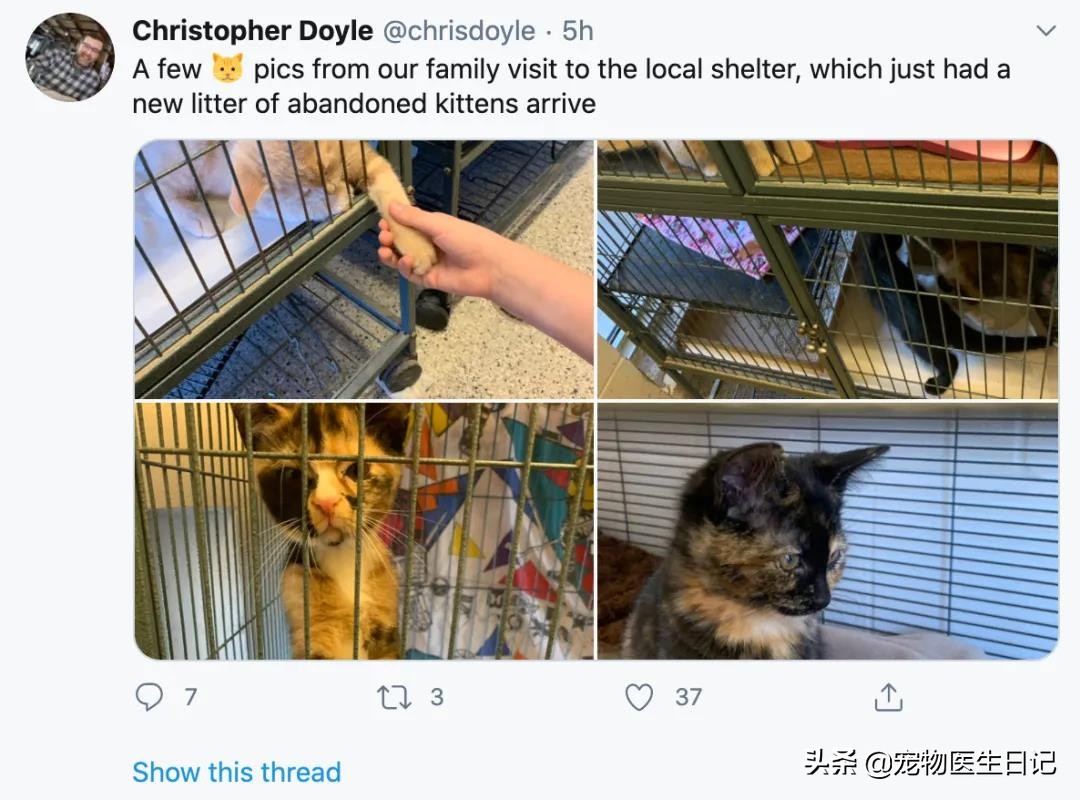1080x800 pixels.
Task: Like the tweet with the heart icon
Action: pyautogui.click(x=639, y=697)
